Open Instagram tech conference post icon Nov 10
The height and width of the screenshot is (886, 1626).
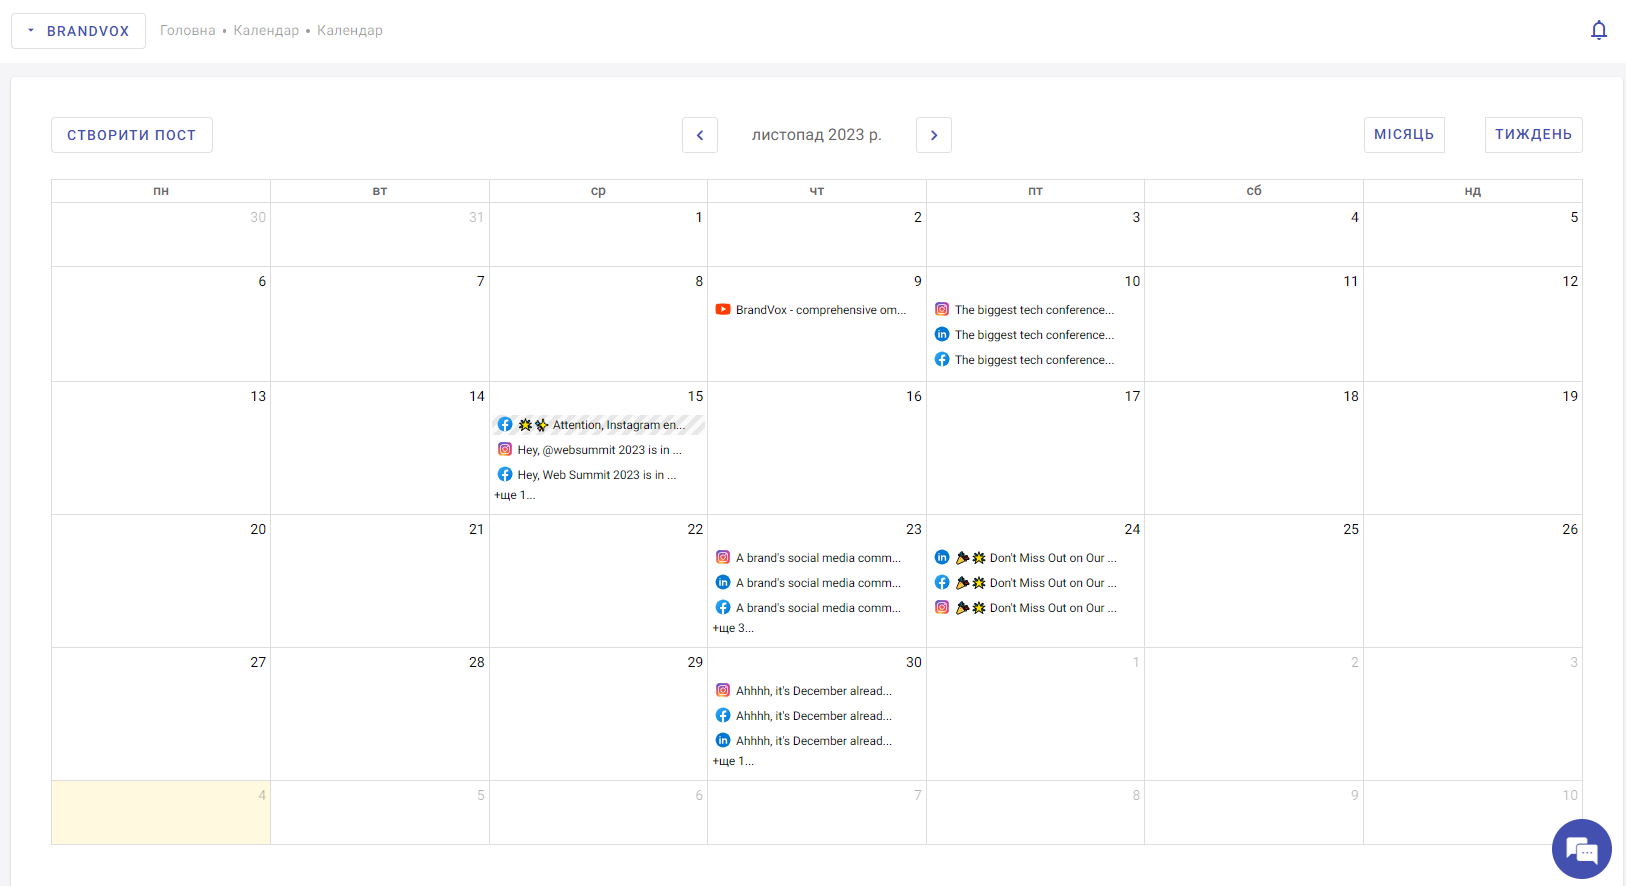point(942,310)
